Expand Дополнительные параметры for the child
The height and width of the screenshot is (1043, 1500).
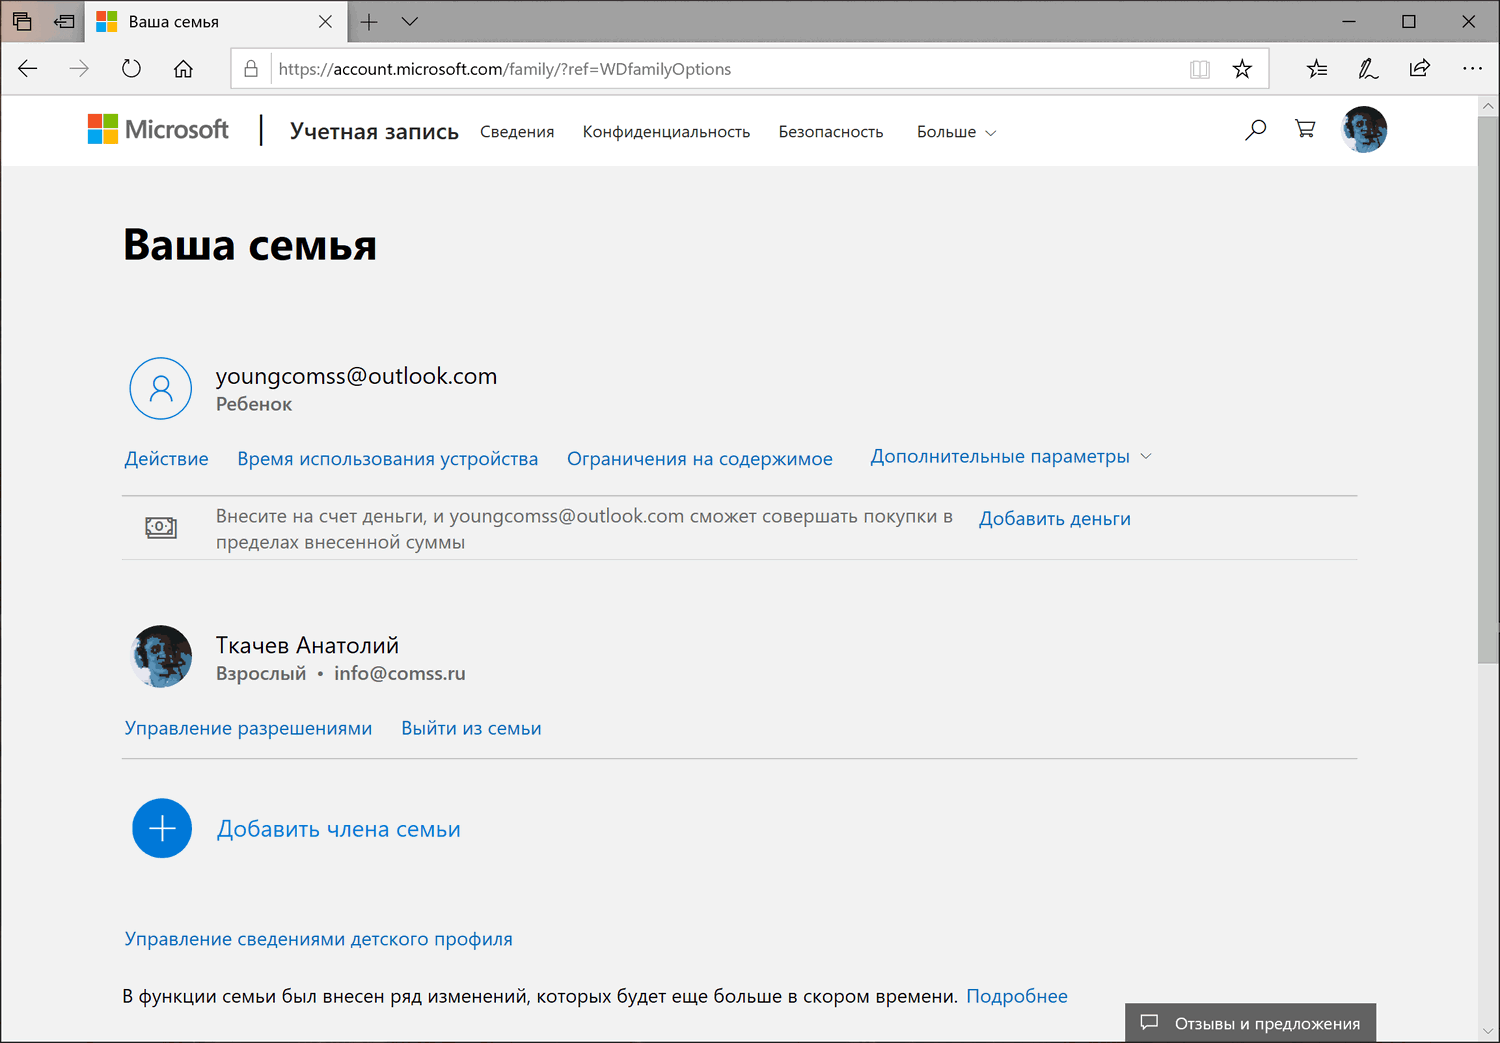[1010, 457]
